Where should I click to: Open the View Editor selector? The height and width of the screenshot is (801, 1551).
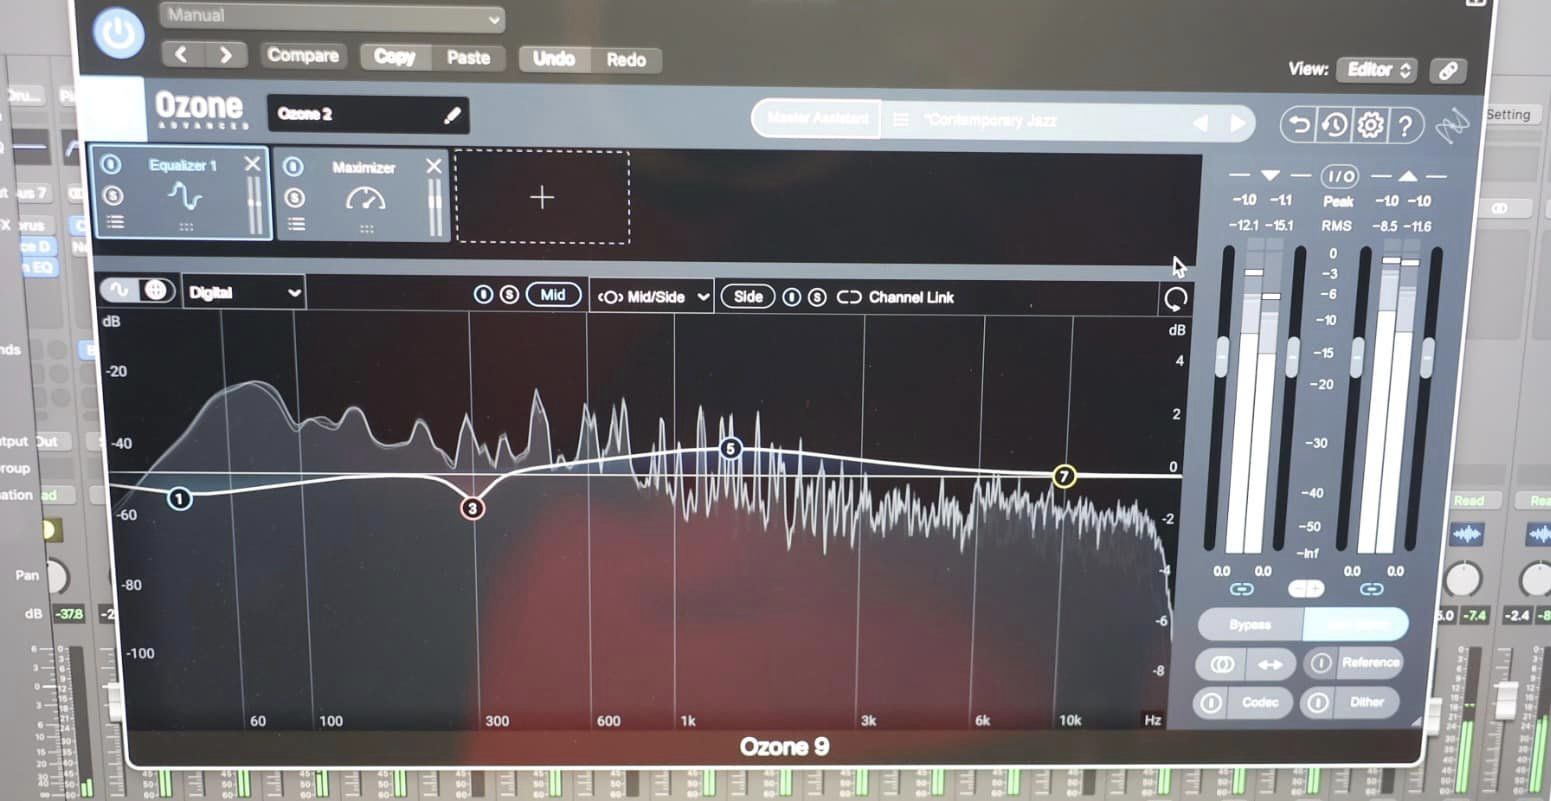[1377, 70]
